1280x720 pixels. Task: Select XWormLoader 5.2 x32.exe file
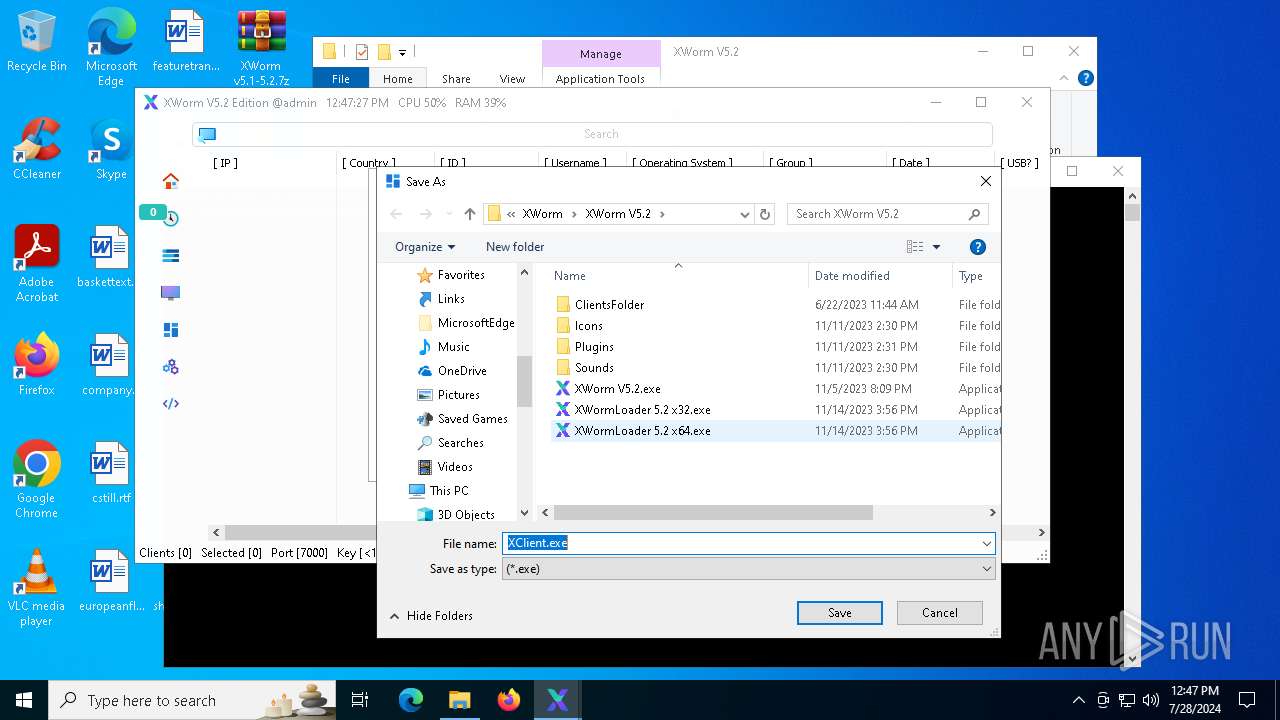coord(642,410)
